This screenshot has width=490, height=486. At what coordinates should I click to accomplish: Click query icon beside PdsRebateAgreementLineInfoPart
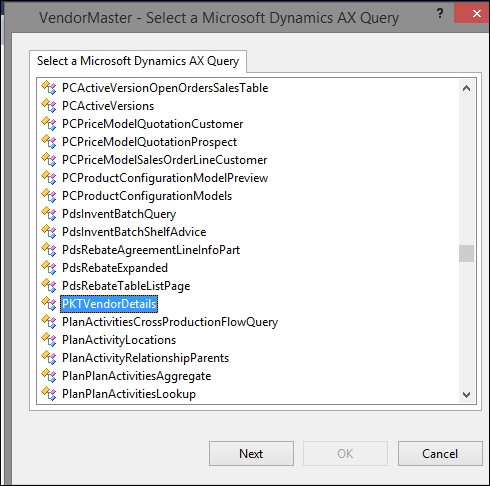pyautogui.click(x=49, y=250)
